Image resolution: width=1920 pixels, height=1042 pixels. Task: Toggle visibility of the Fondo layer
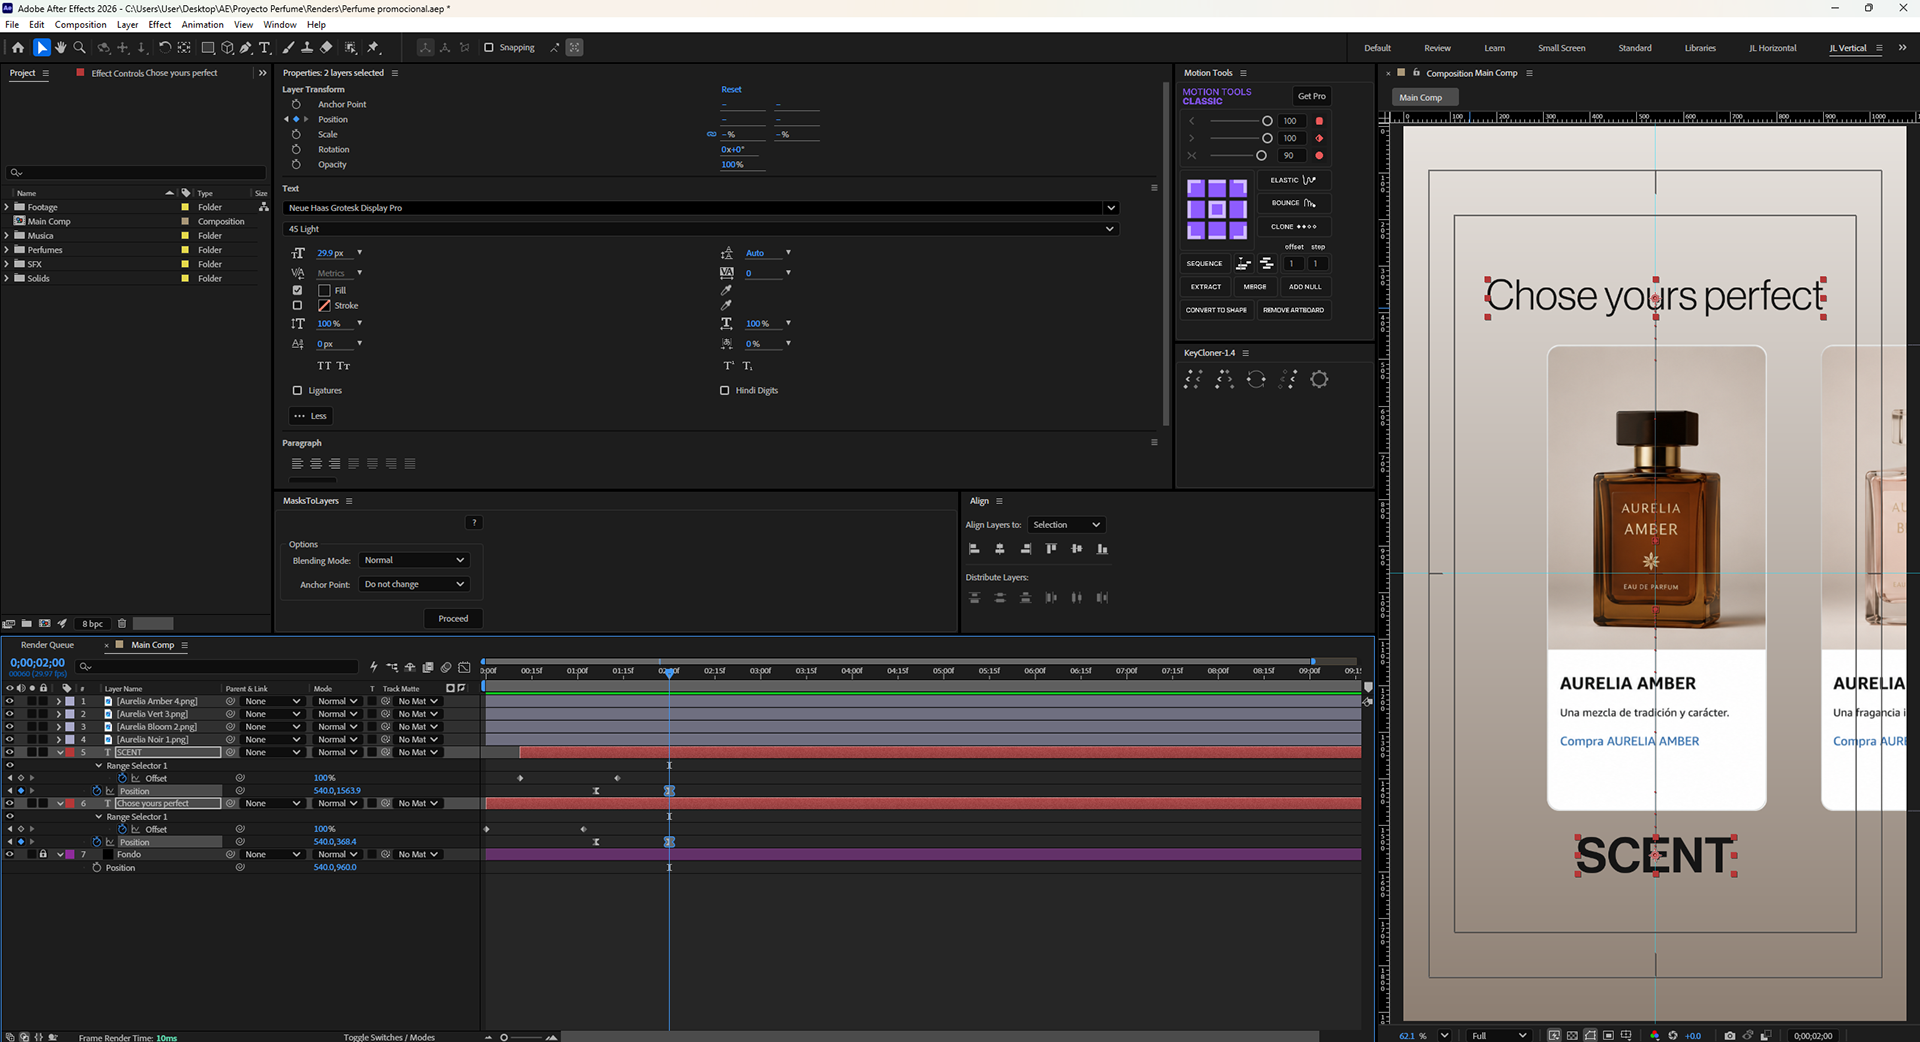10,855
